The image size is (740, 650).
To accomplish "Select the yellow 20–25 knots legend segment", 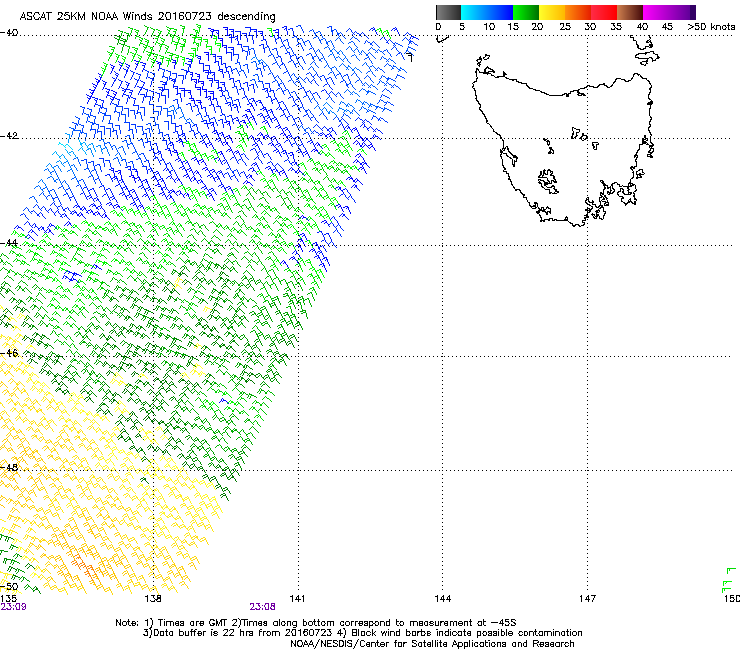I will point(552,12).
